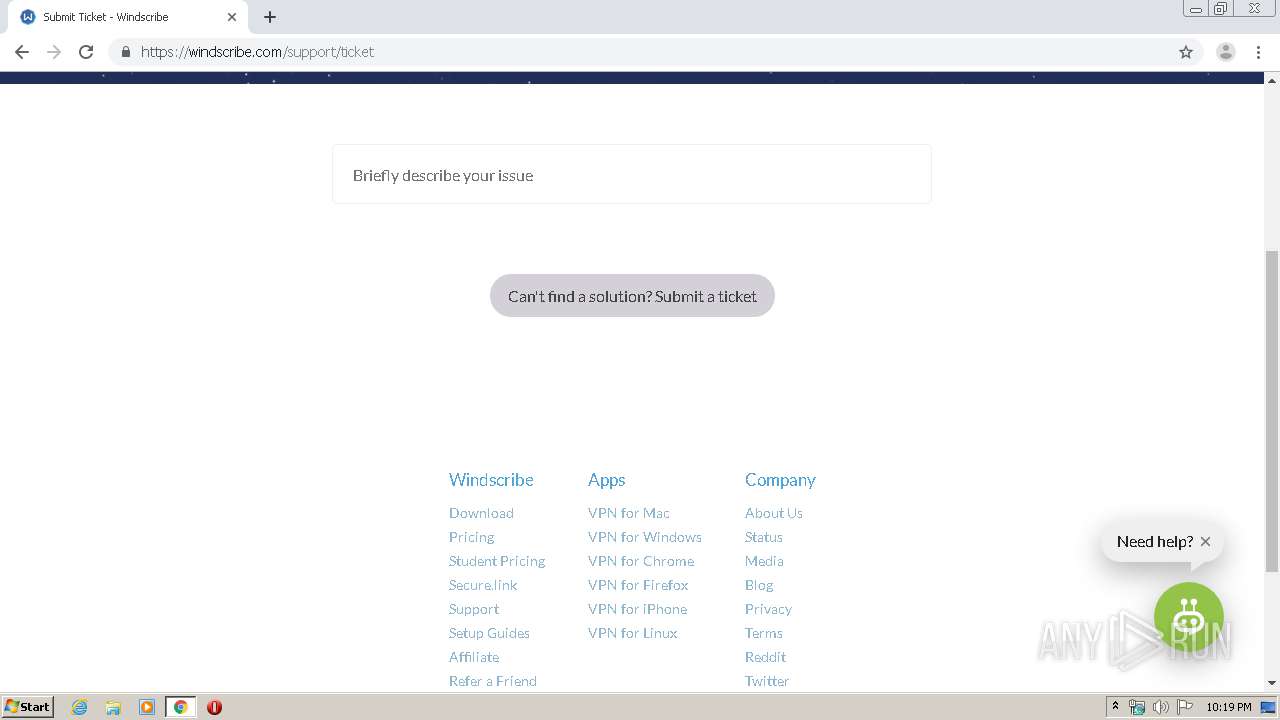1280x720 pixels.
Task: Open the Privacy link
Action: click(768, 609)
